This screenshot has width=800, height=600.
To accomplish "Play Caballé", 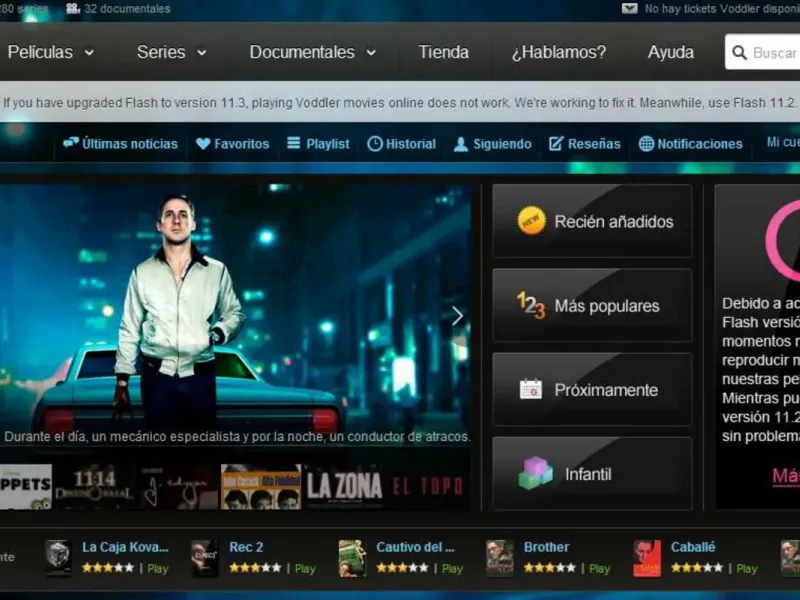I will (x=746, y=568).
